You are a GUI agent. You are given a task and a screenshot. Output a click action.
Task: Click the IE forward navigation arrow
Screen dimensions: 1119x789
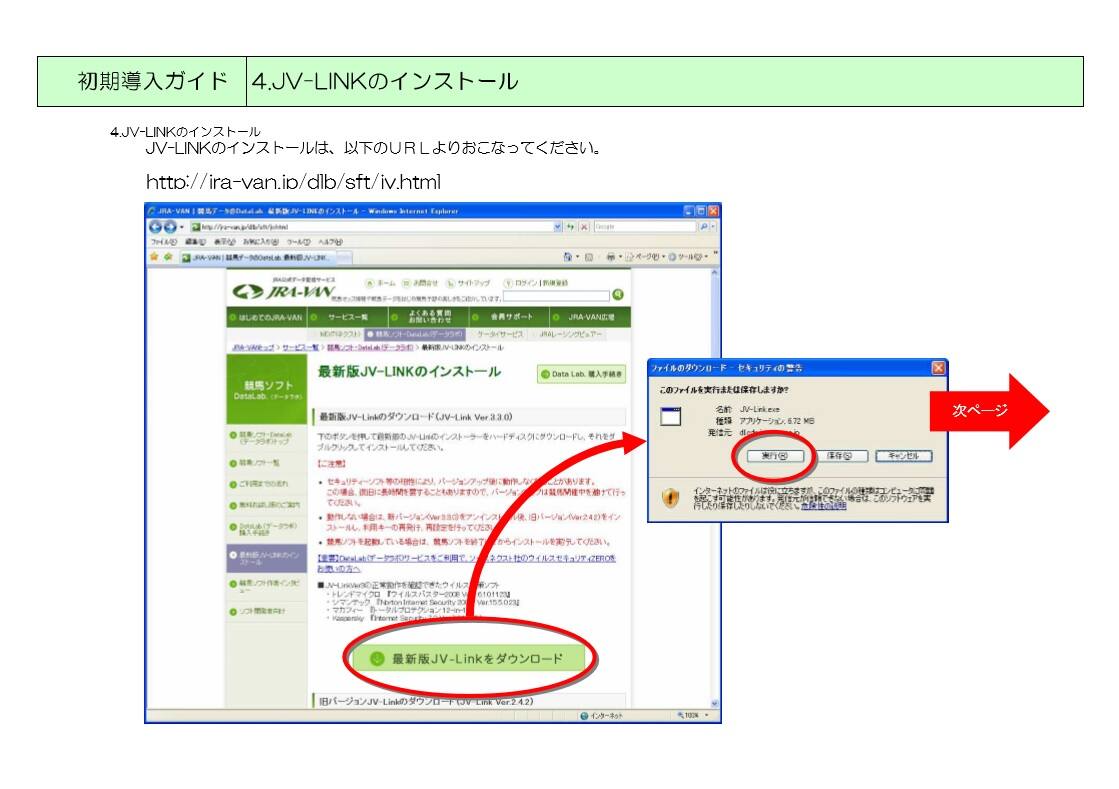coord(170,227)
